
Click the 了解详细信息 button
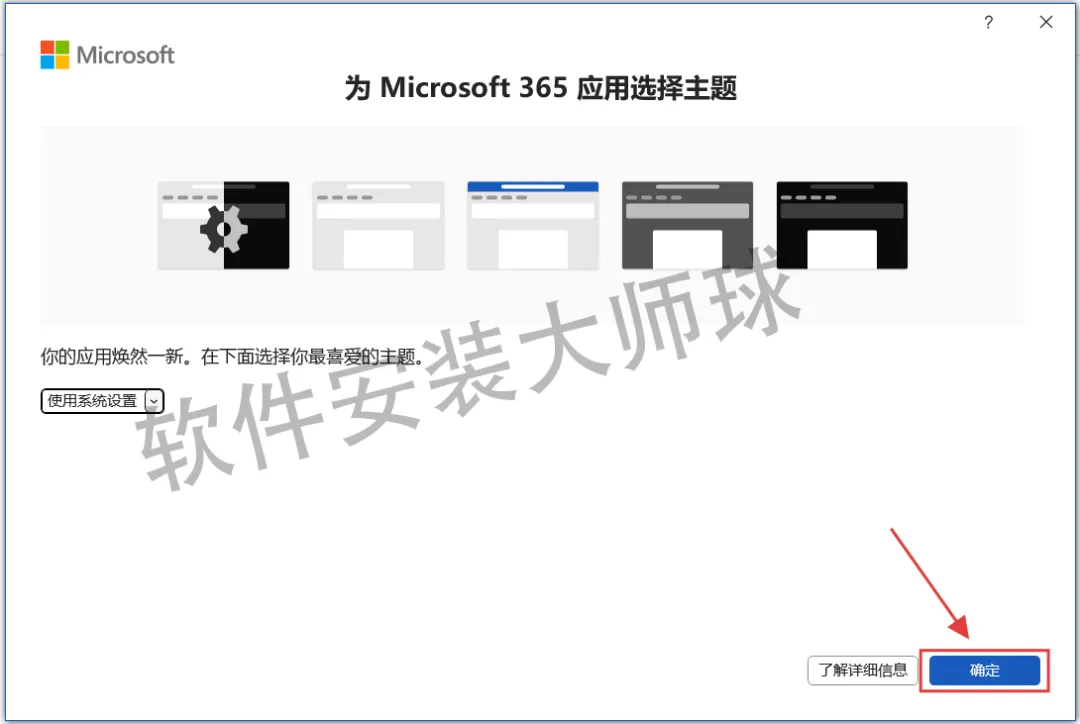tap(862, 670)
